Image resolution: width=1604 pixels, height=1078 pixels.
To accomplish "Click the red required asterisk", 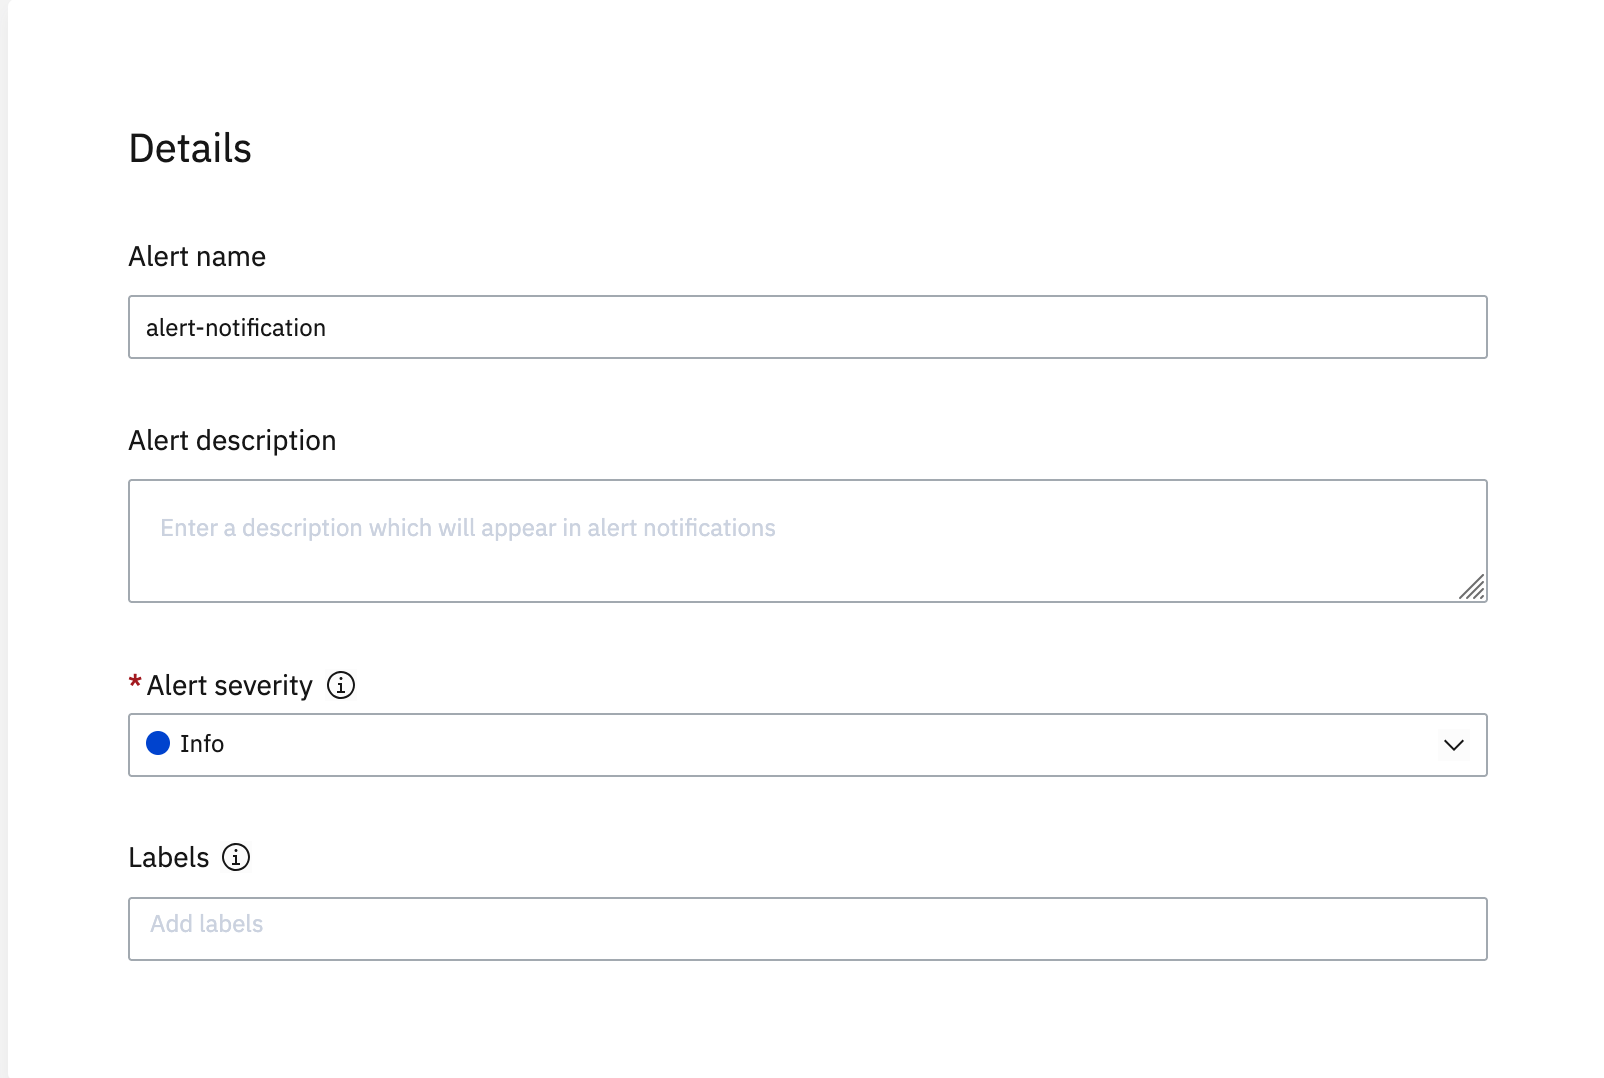I will click(x=135, y=682).
